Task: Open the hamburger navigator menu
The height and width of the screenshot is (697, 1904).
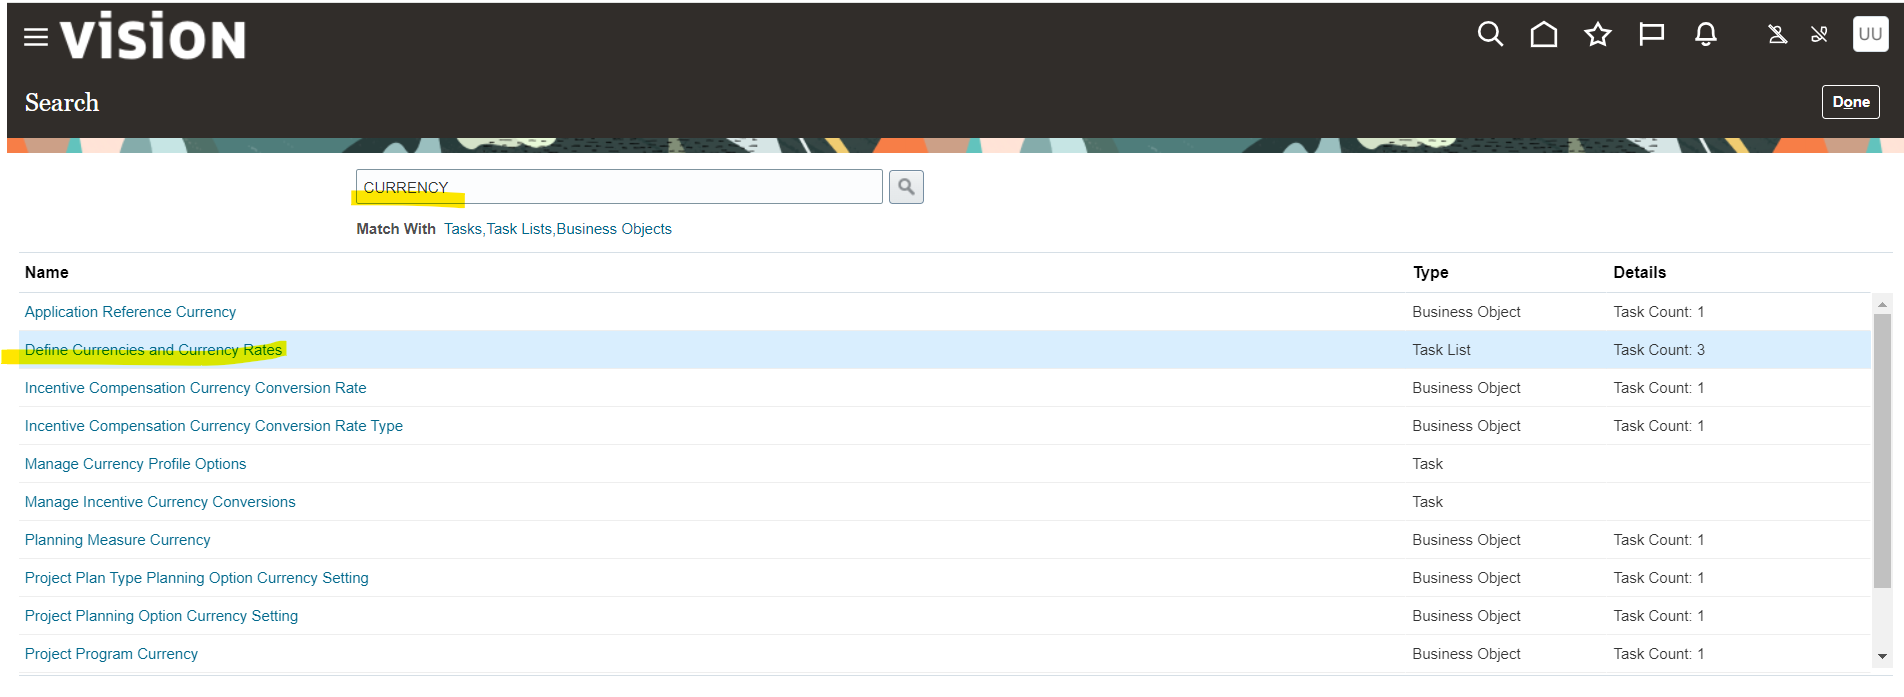Action: click(36, 37)
